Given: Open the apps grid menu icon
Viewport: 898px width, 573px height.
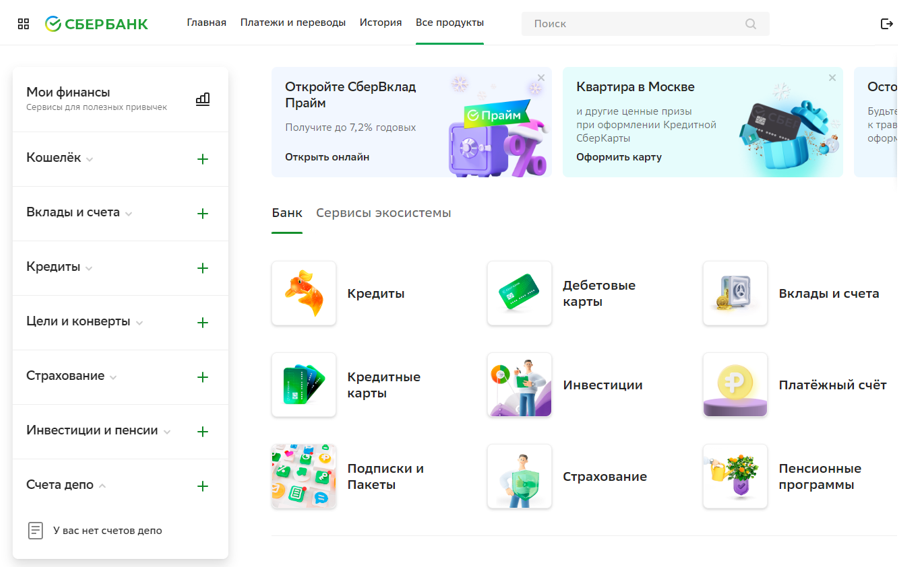Looking at the screenshot, I should point(23,23).
